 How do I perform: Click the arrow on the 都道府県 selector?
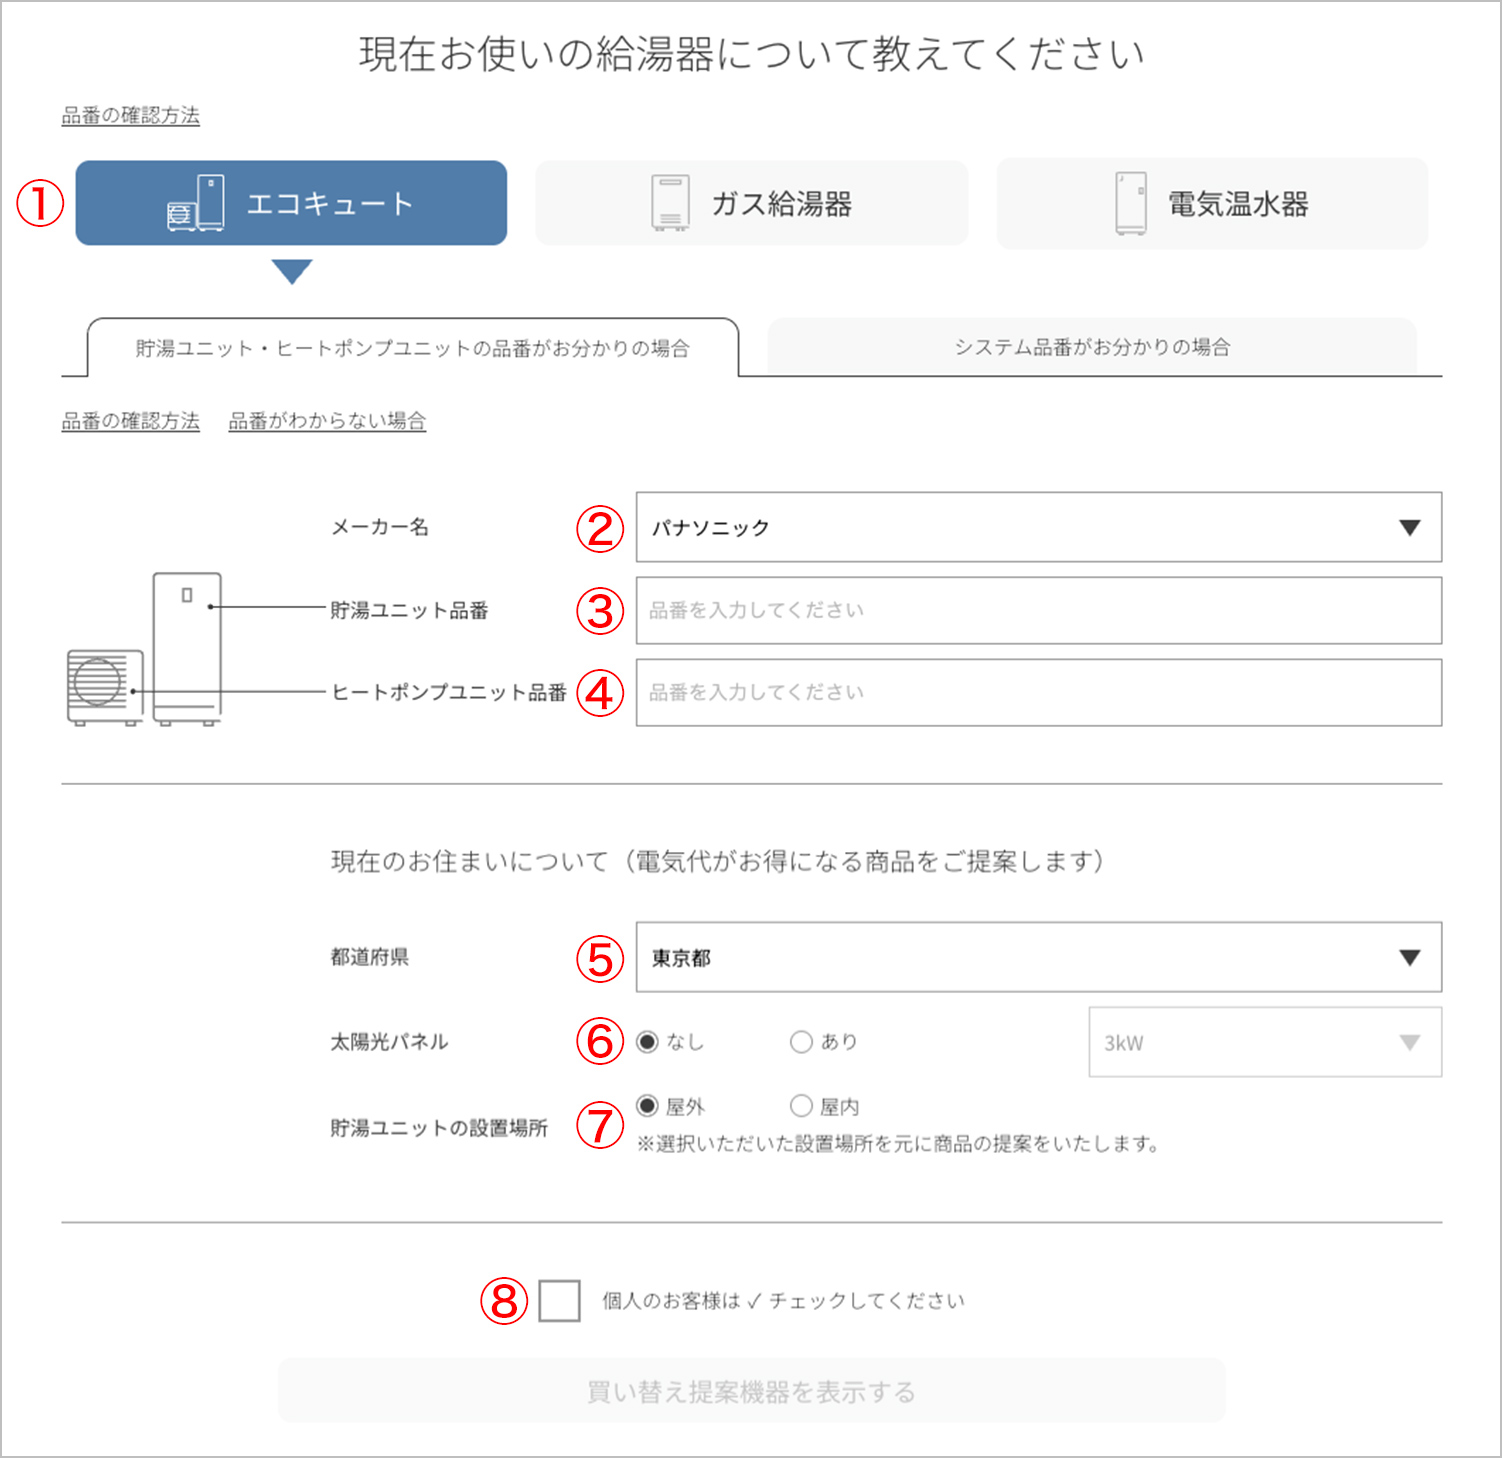coord(1409,958)
